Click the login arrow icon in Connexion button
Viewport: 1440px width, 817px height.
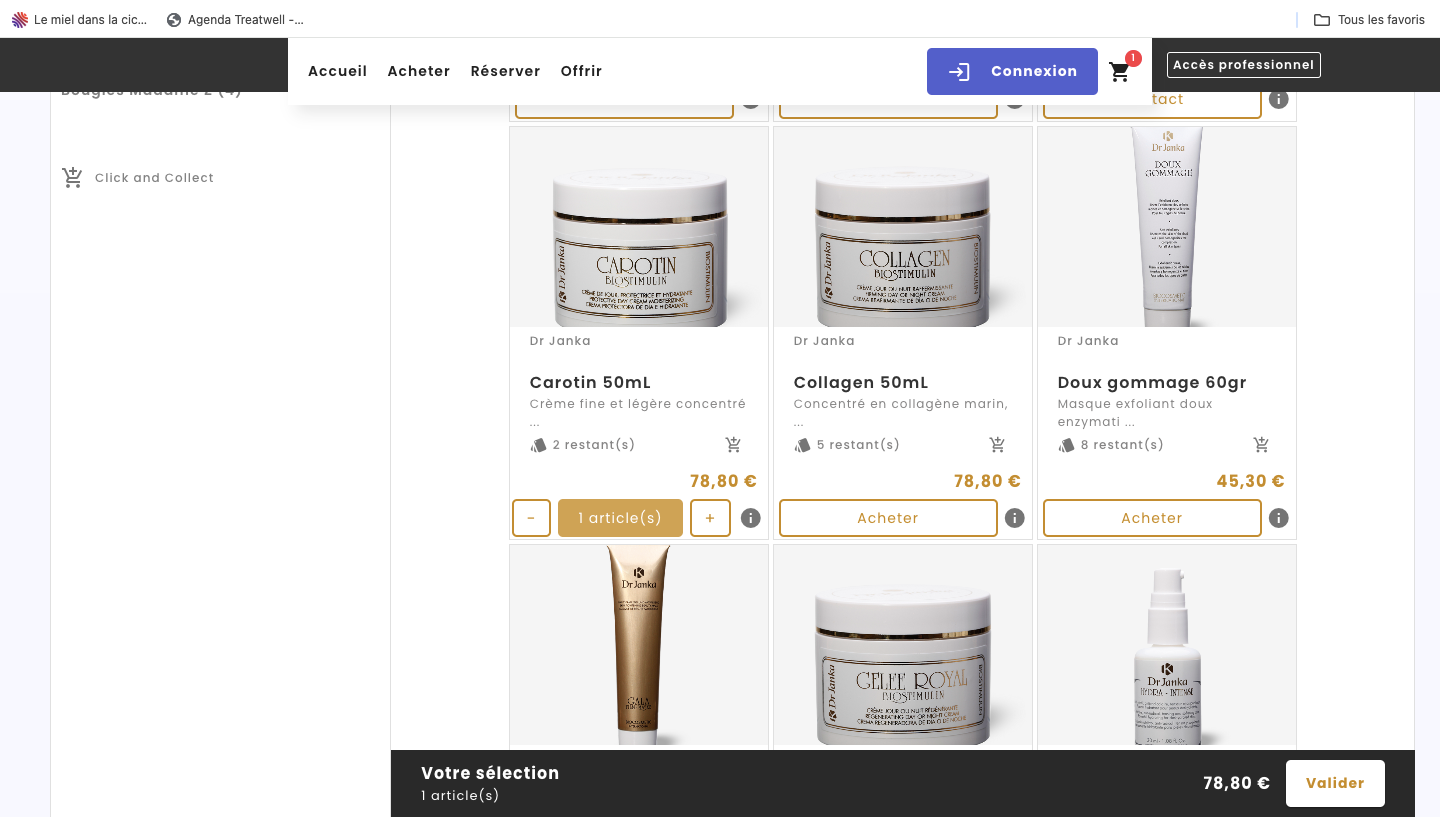pos(959,72)
